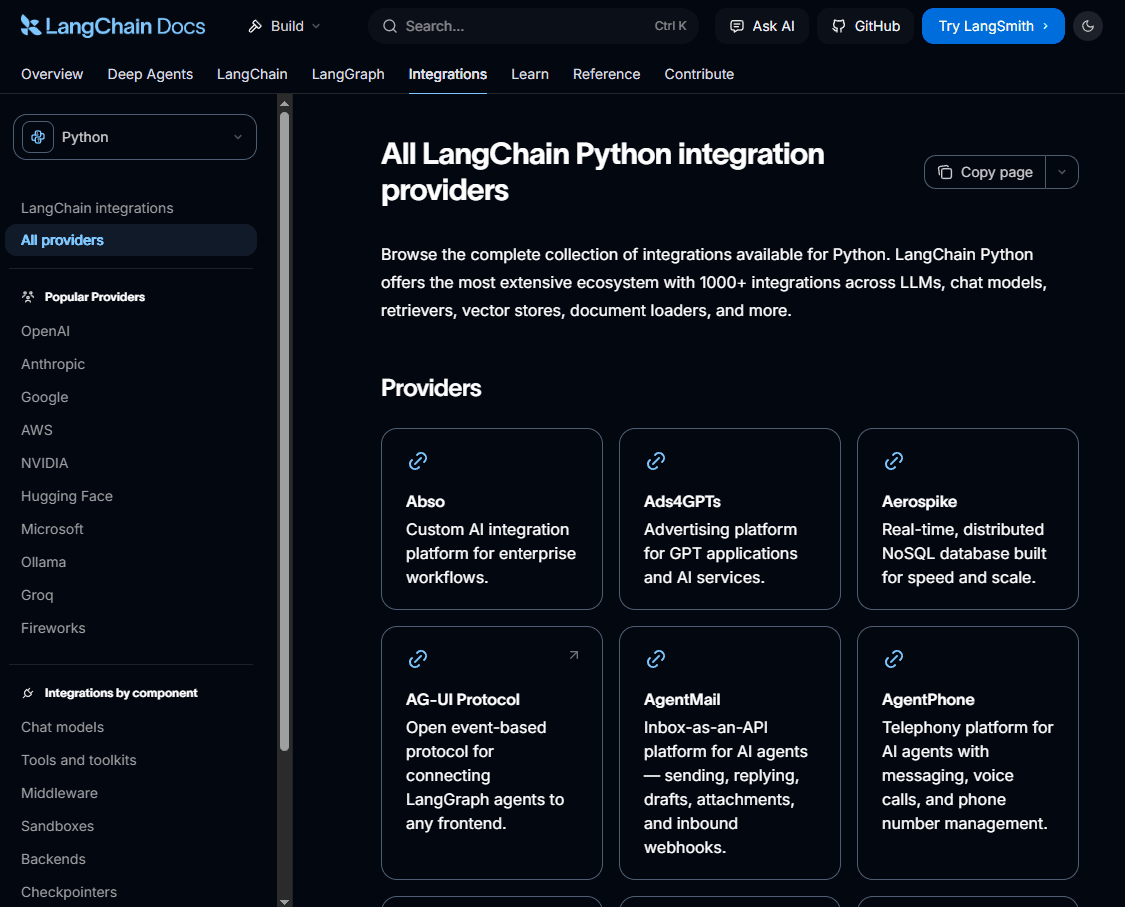Click the GitHub button
1125x907 pixels.
coord(865,27)
